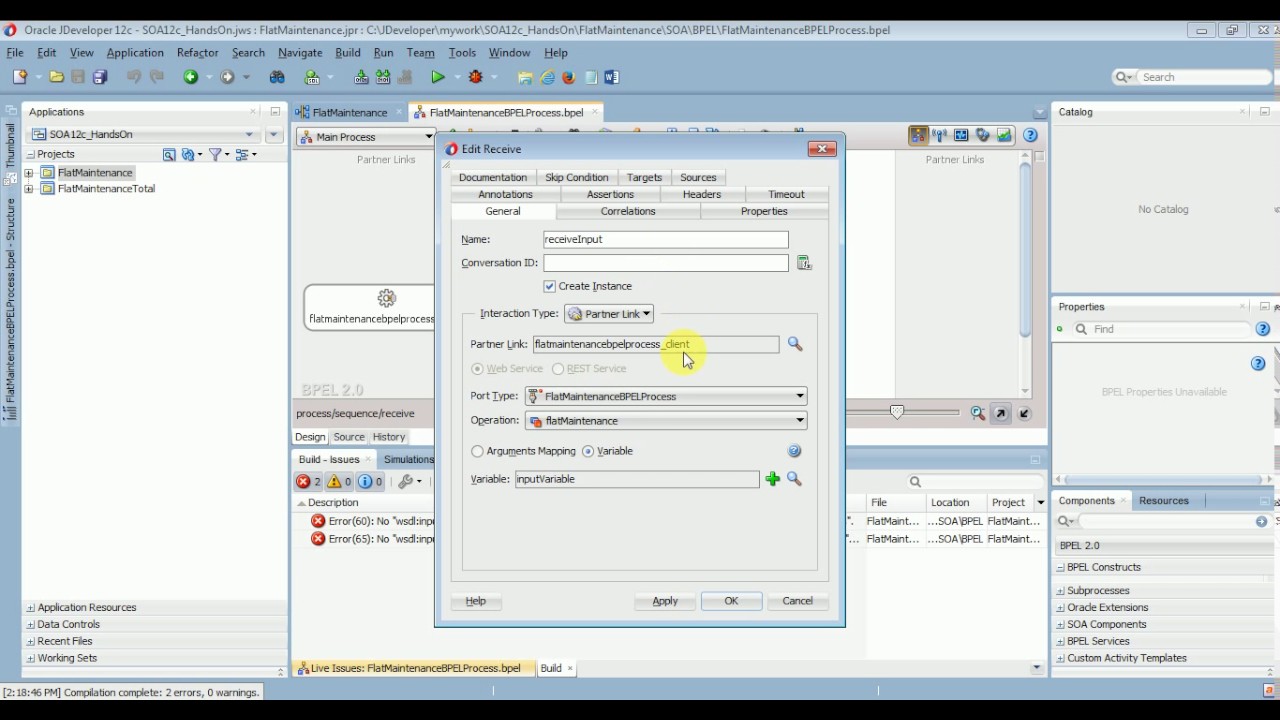Click the Word document icon in toolbar

612,77
